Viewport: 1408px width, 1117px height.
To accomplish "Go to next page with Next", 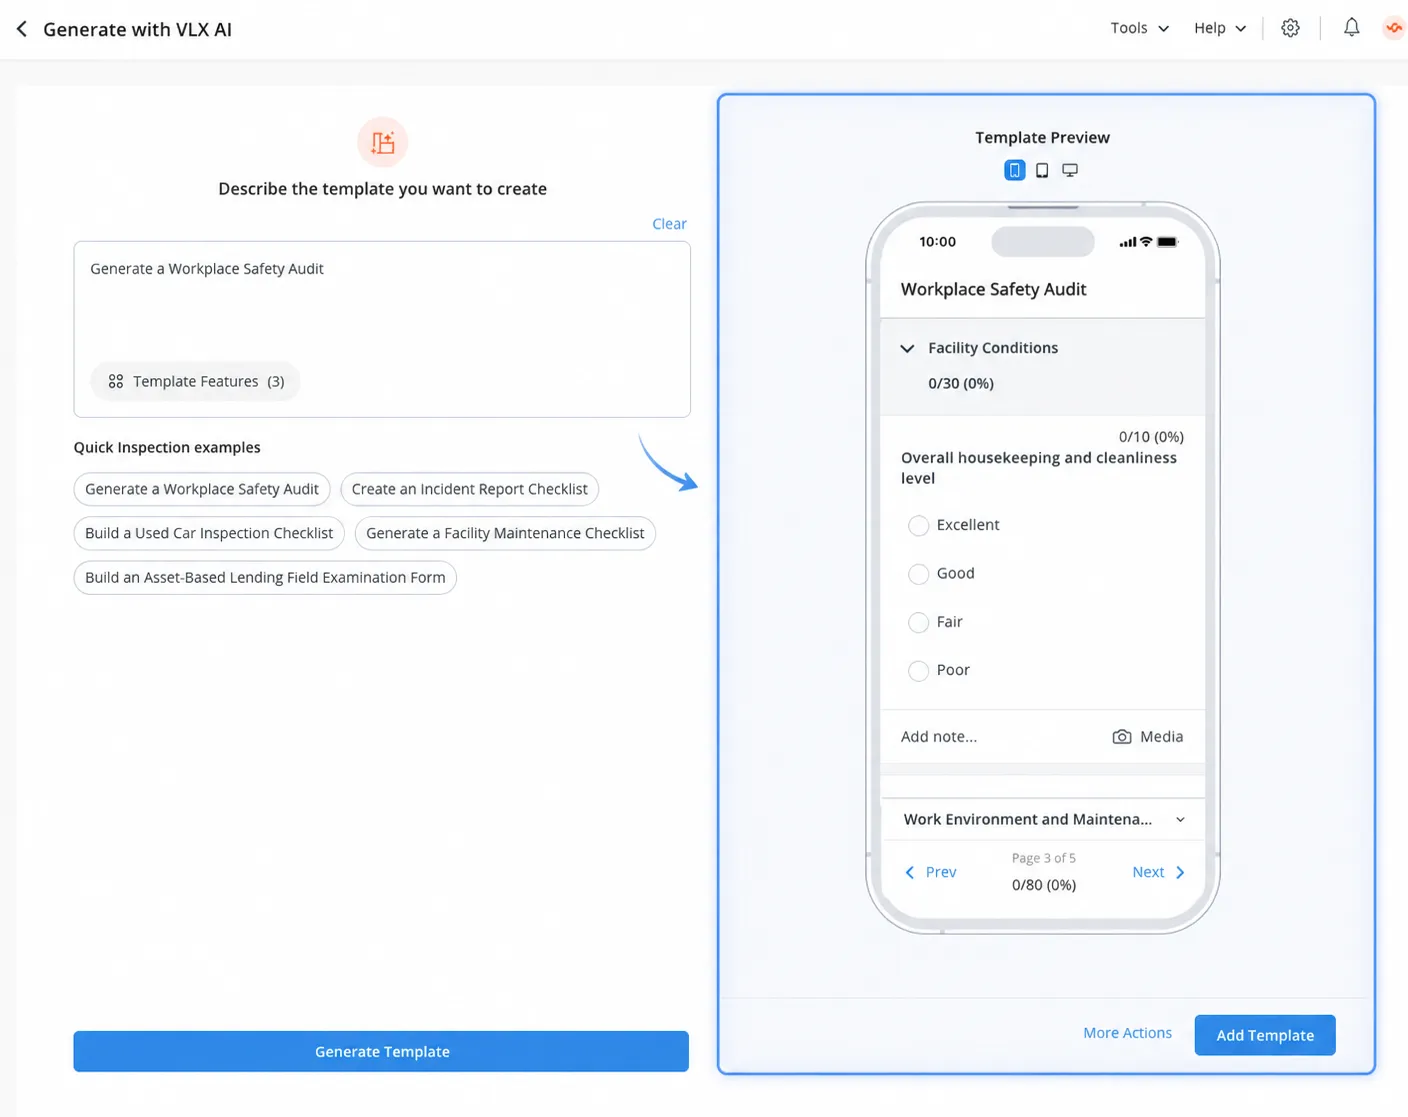I will (1158, 872).
